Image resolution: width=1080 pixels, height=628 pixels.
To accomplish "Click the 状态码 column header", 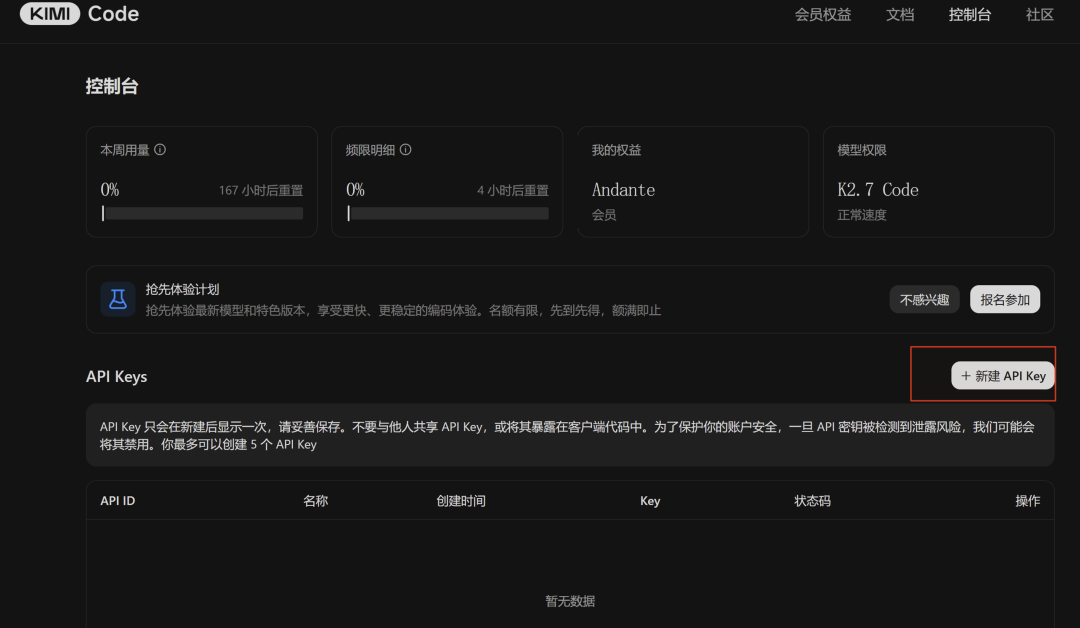I will tap(812, 501).
